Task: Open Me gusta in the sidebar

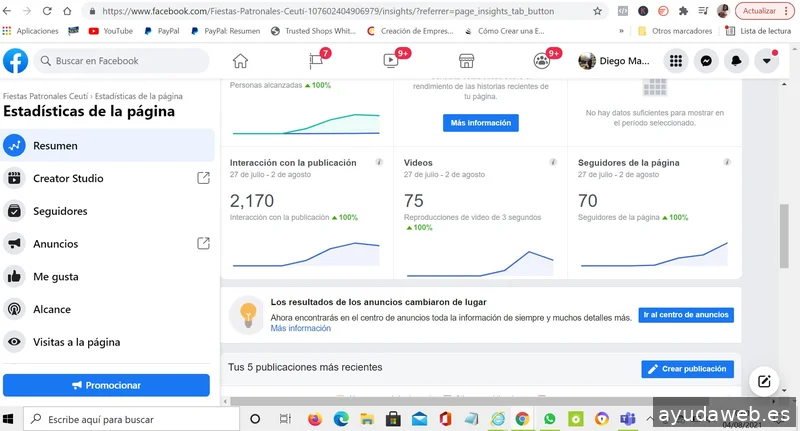Action: click(107, 276)
